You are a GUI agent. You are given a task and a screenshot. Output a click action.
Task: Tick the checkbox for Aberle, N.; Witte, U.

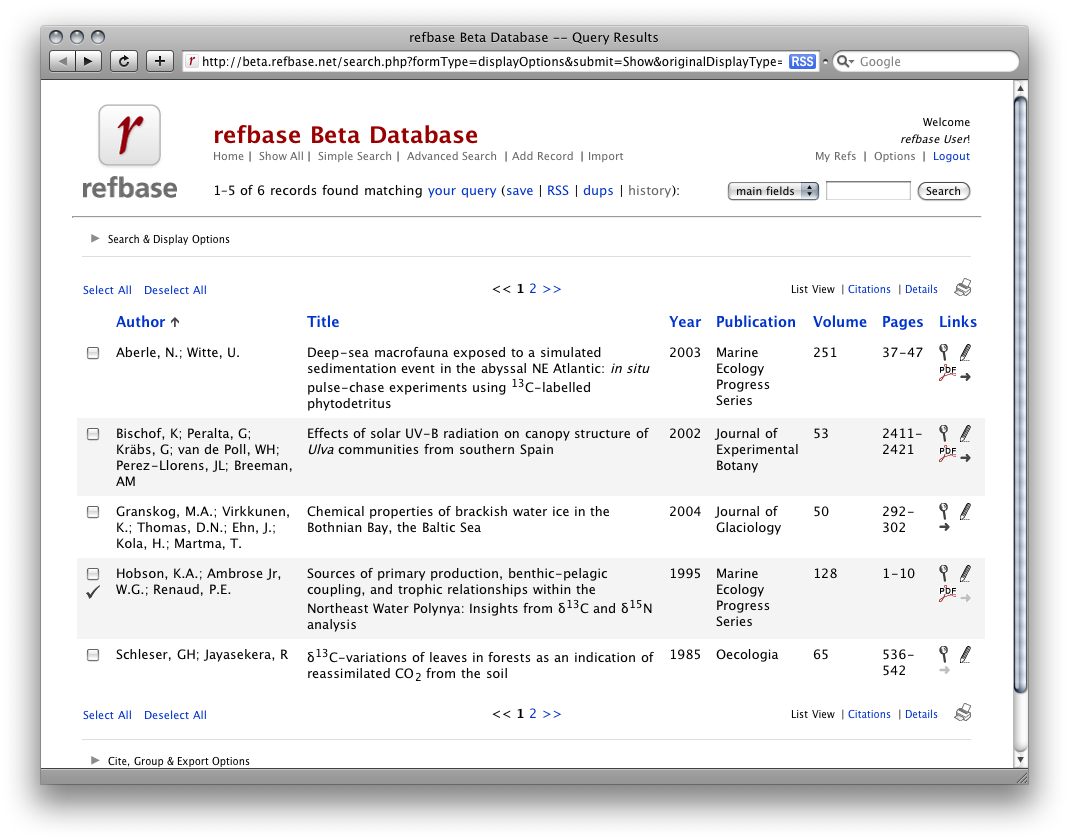93,352
